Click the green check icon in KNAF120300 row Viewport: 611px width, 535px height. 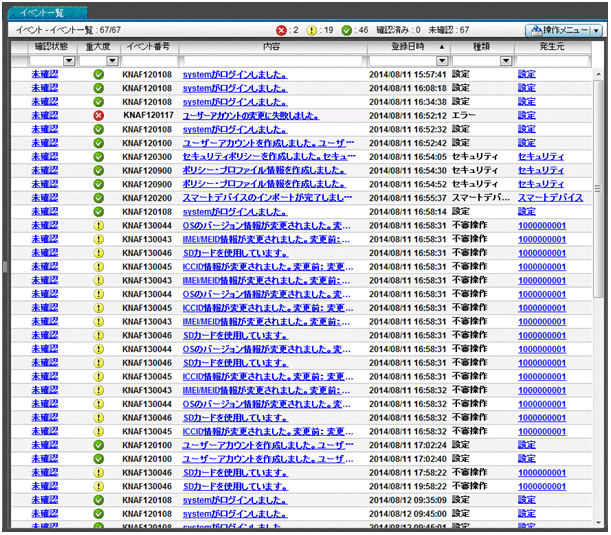[98, 157]
